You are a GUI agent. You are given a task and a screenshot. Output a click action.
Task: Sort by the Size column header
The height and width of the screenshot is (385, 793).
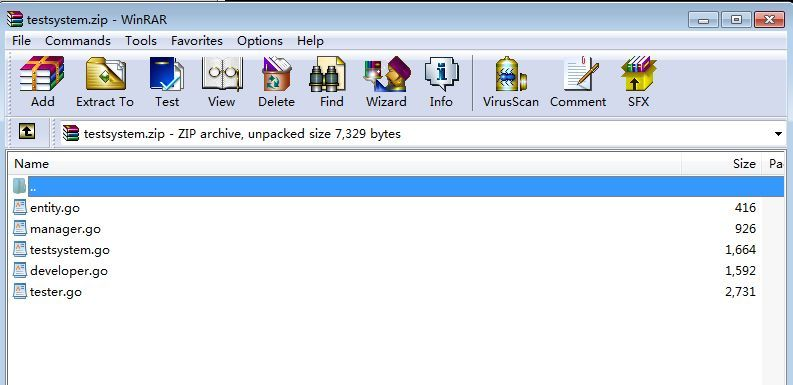pyautogui.click(x=722, y=164)
